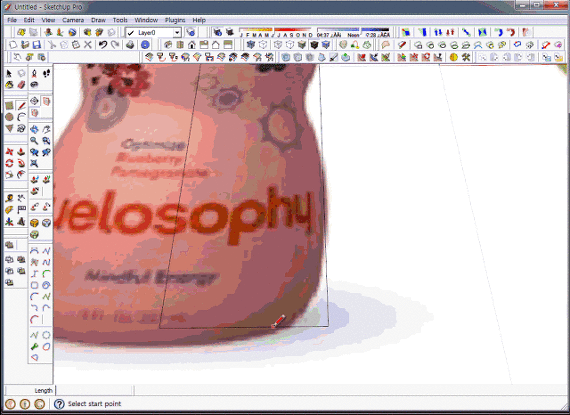Toggle Shaded With Textures style
This screenshot has height=415, width=570.
pos(314,45)
